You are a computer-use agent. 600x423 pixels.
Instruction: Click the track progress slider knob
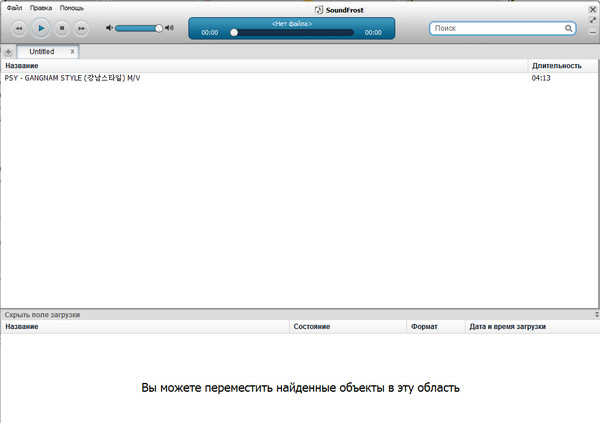pyautogui.click(x=234, y=33)
